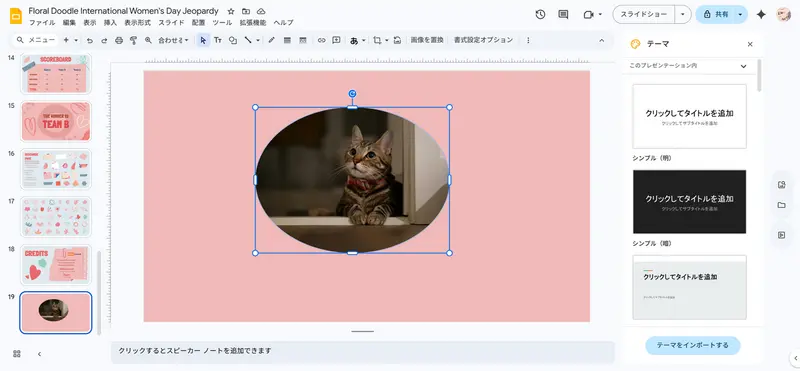The width and height of the screenshot is (800, 371).
Task: Open the zoom level 合わせる dropdown
Action: click(x=173, y=40)
